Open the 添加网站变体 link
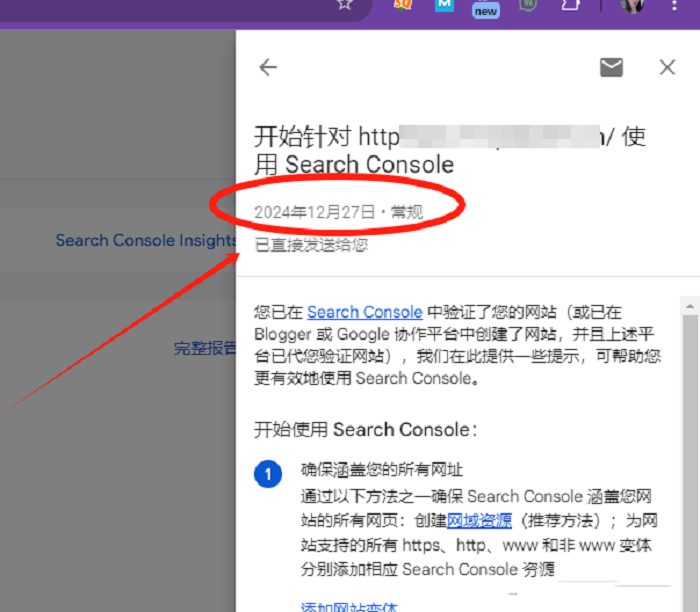This screenshot has width=700, height=612. coord(349,607)
